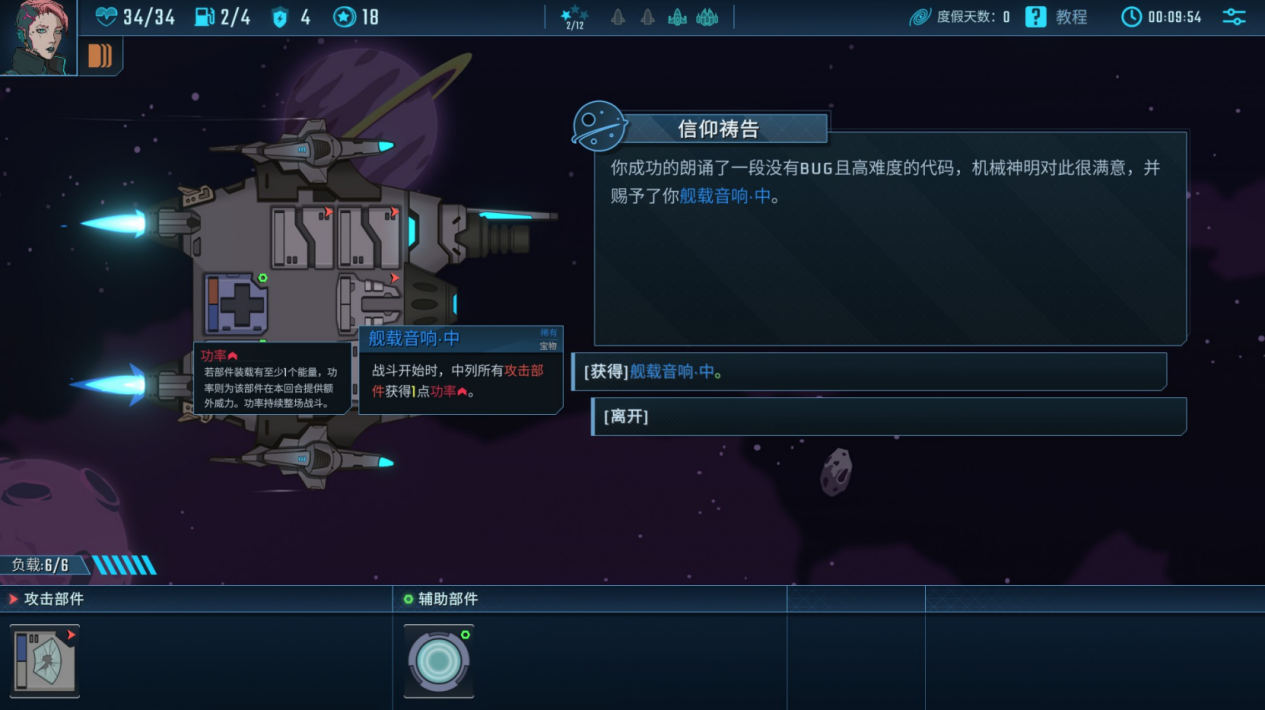This screenshot has width=1265, height=710.
Task: Click the 度假天数 planet icon
Action: point(920,17)
